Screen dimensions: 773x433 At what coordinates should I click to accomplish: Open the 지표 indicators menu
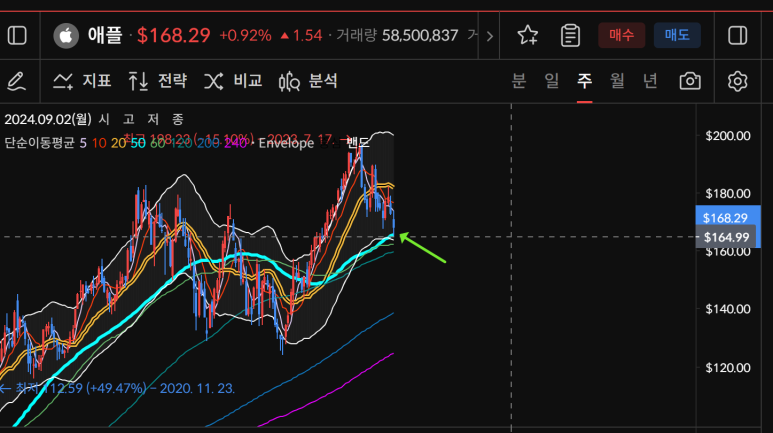[82, 81]
